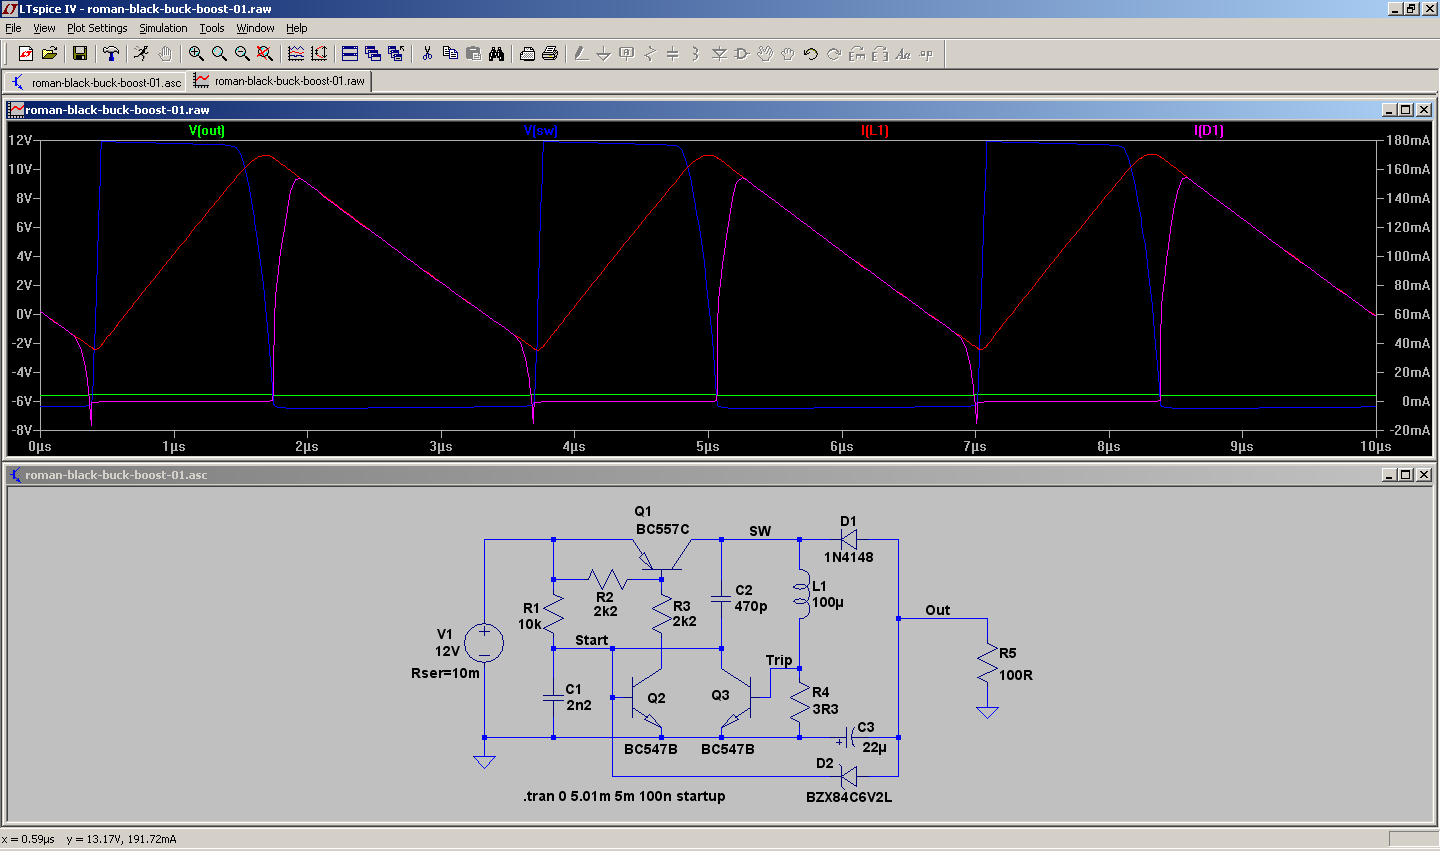The width and height of the screenshot is (1440, 851).
Task: Click the Print icon in the toolbar
Action: pos(549,54)
